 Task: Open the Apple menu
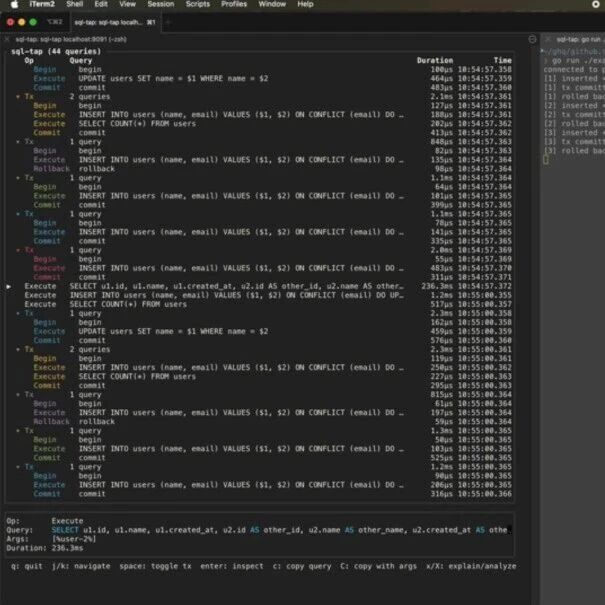[x=15, y=4]
